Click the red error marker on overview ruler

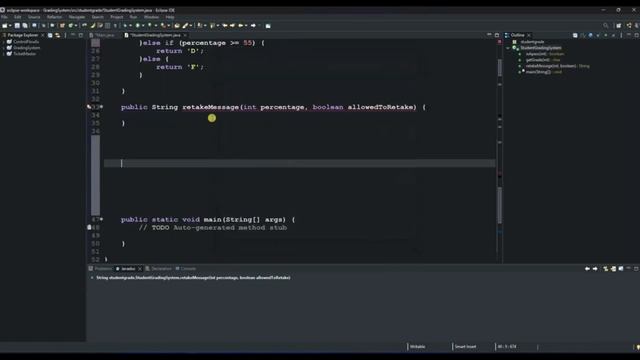500,42
